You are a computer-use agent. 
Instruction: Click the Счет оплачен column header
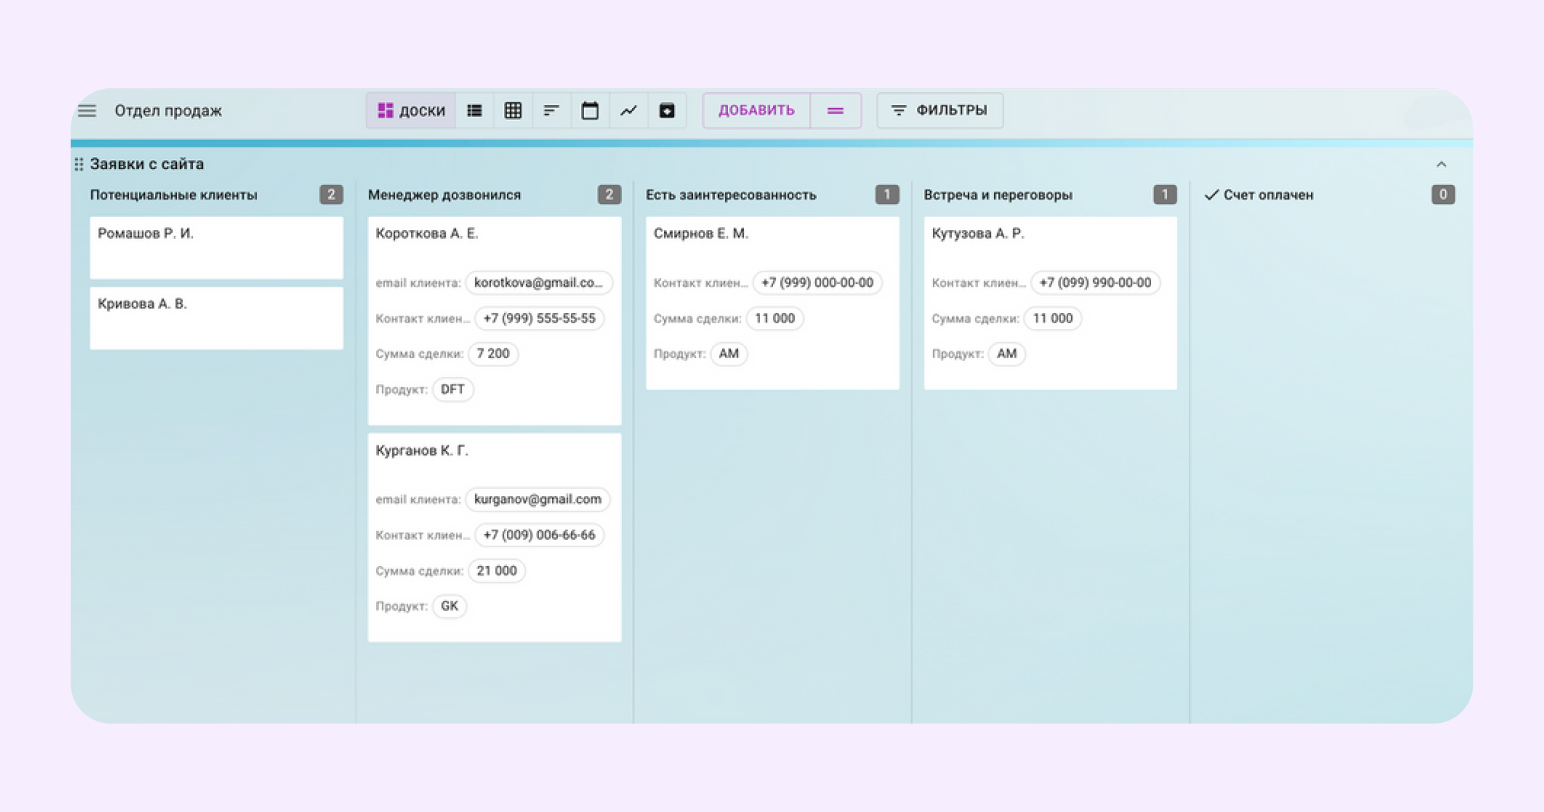[x=1269, y=195]
